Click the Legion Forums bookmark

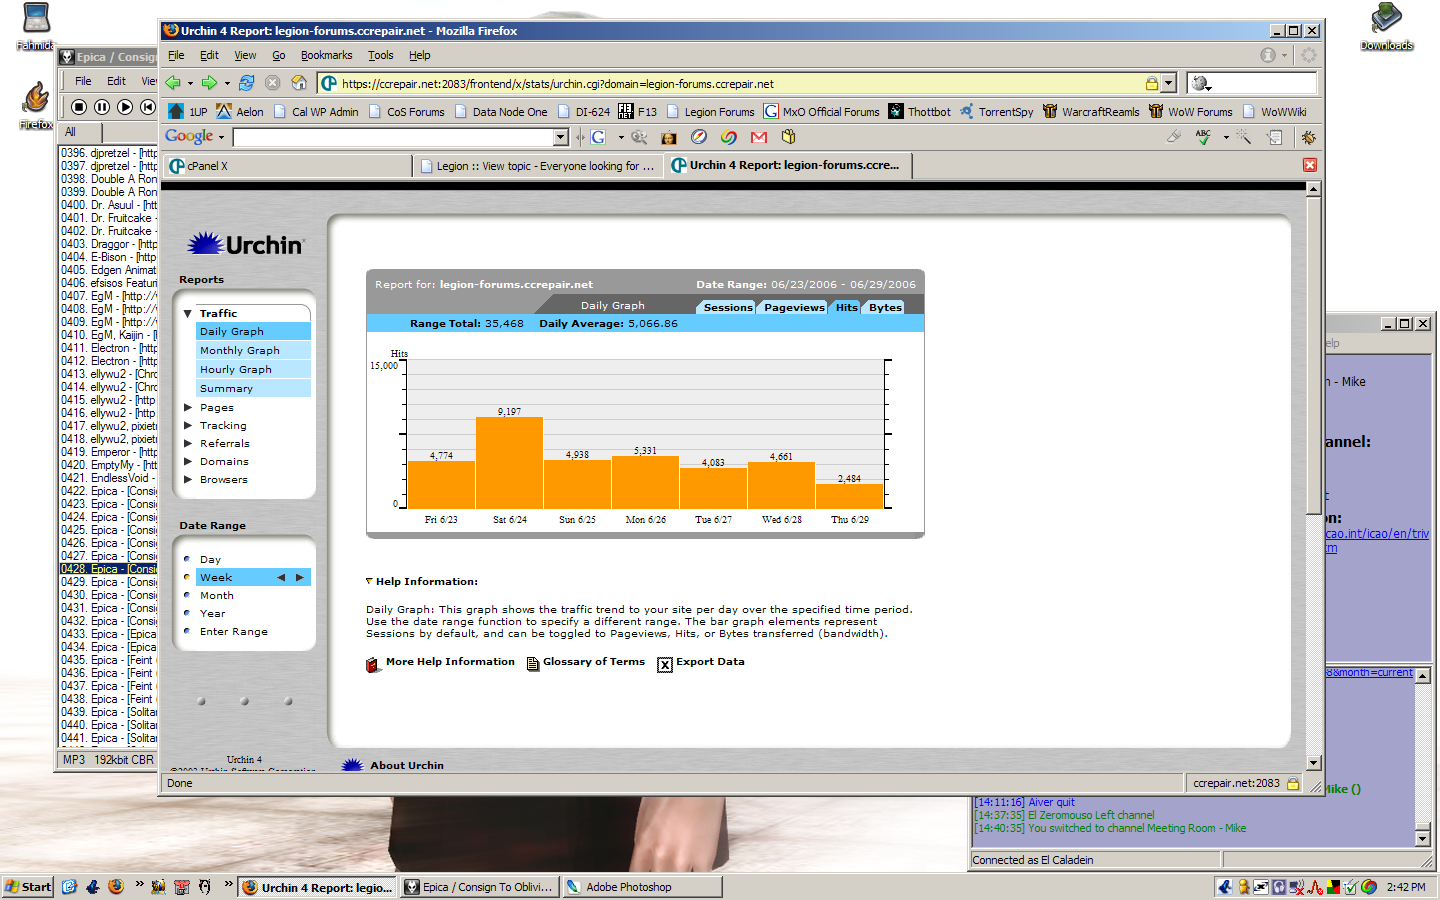coord(710,111)
